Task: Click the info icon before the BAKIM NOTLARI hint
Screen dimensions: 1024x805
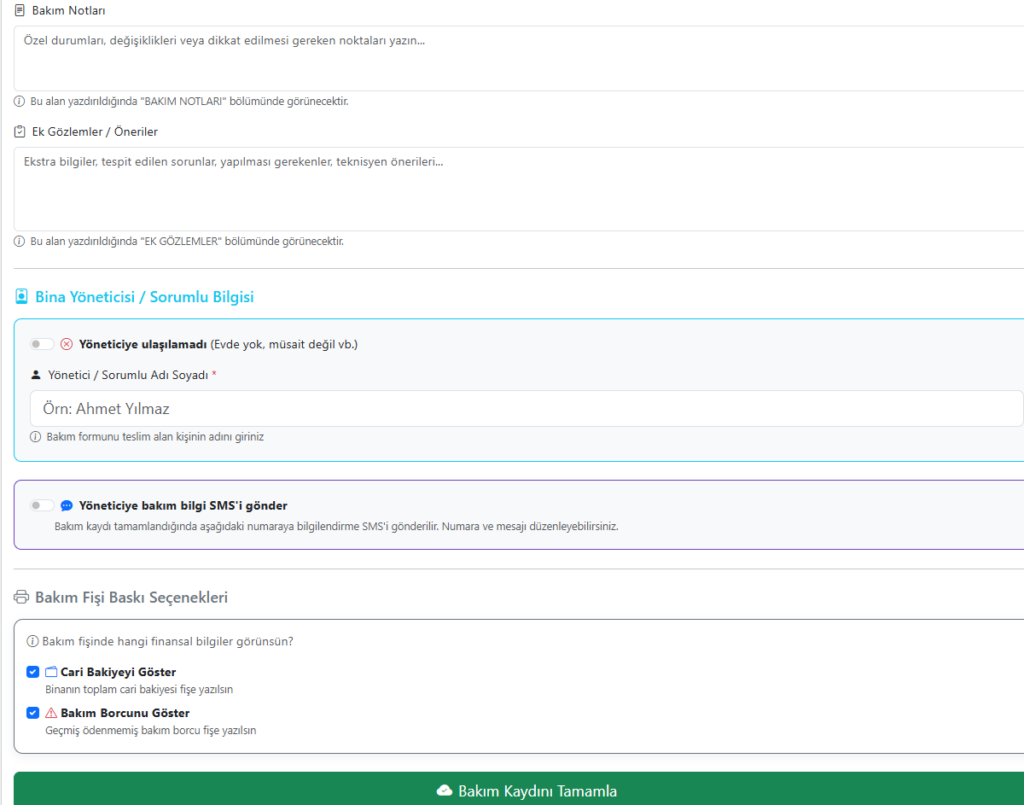Action: [20, 101]
